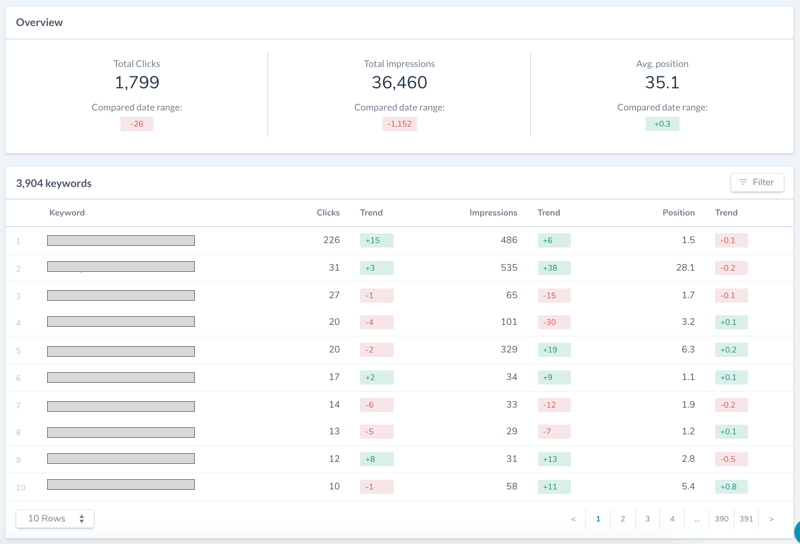
Task: Click the pagination ellipsis
Action: (697, 519)
